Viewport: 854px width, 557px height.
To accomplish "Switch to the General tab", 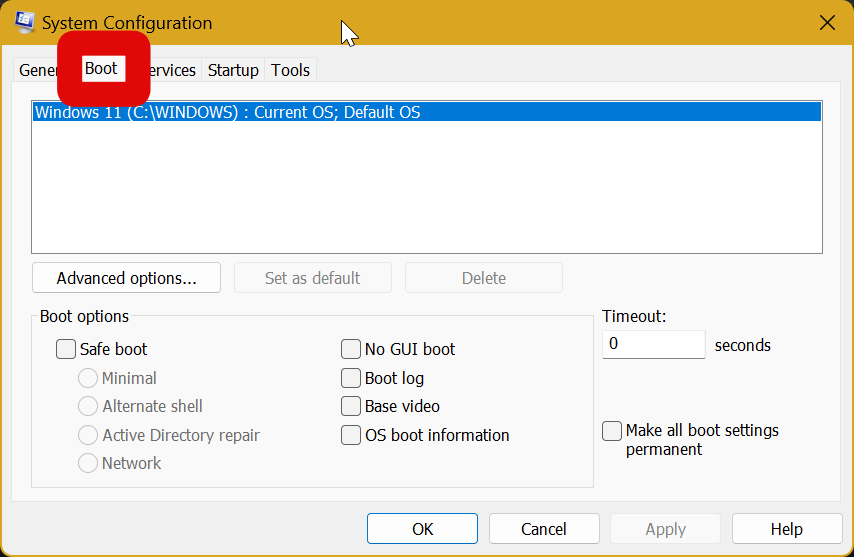I will click(38, 70).
